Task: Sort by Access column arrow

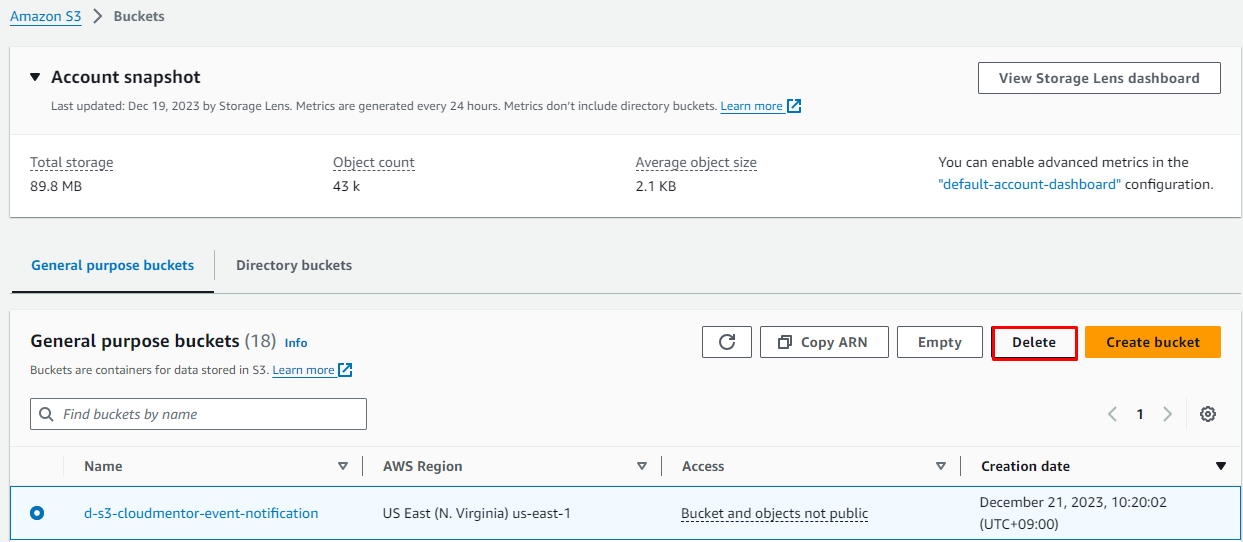Action: coord(940,466)
